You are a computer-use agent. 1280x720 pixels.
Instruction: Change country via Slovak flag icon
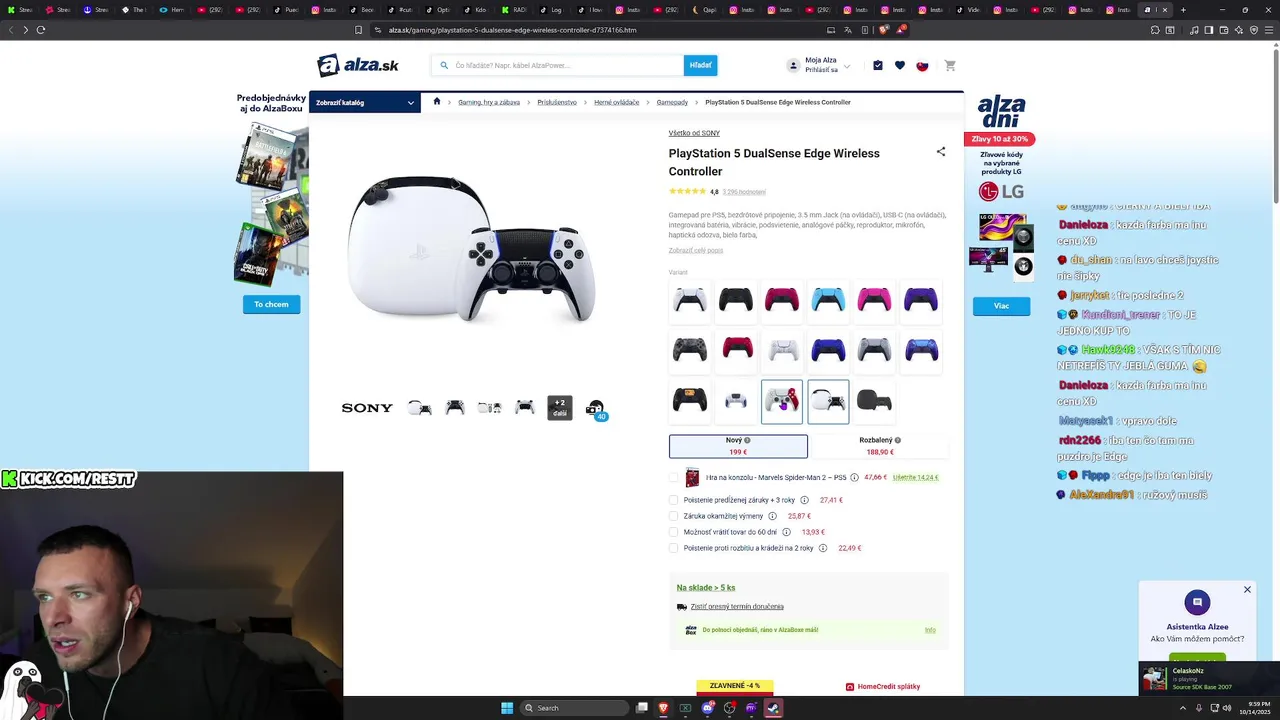[x=923, y=66]
